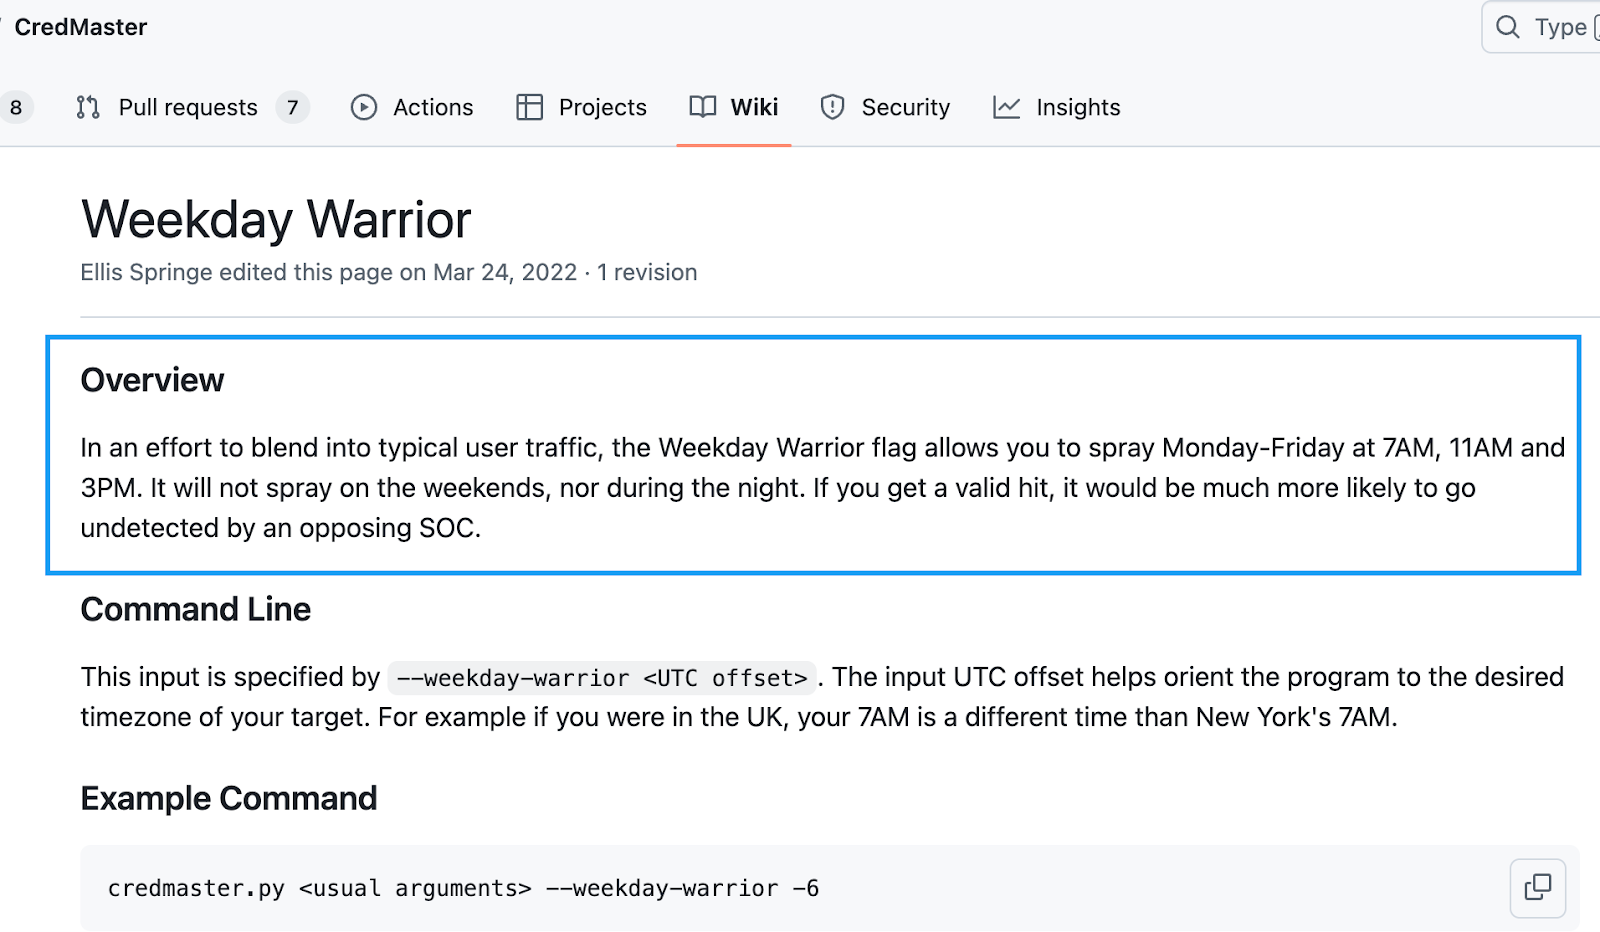The width and height of the screenshot is (1600, 932).
Task: Switch to the Actions tab
Action: point(432,107)
